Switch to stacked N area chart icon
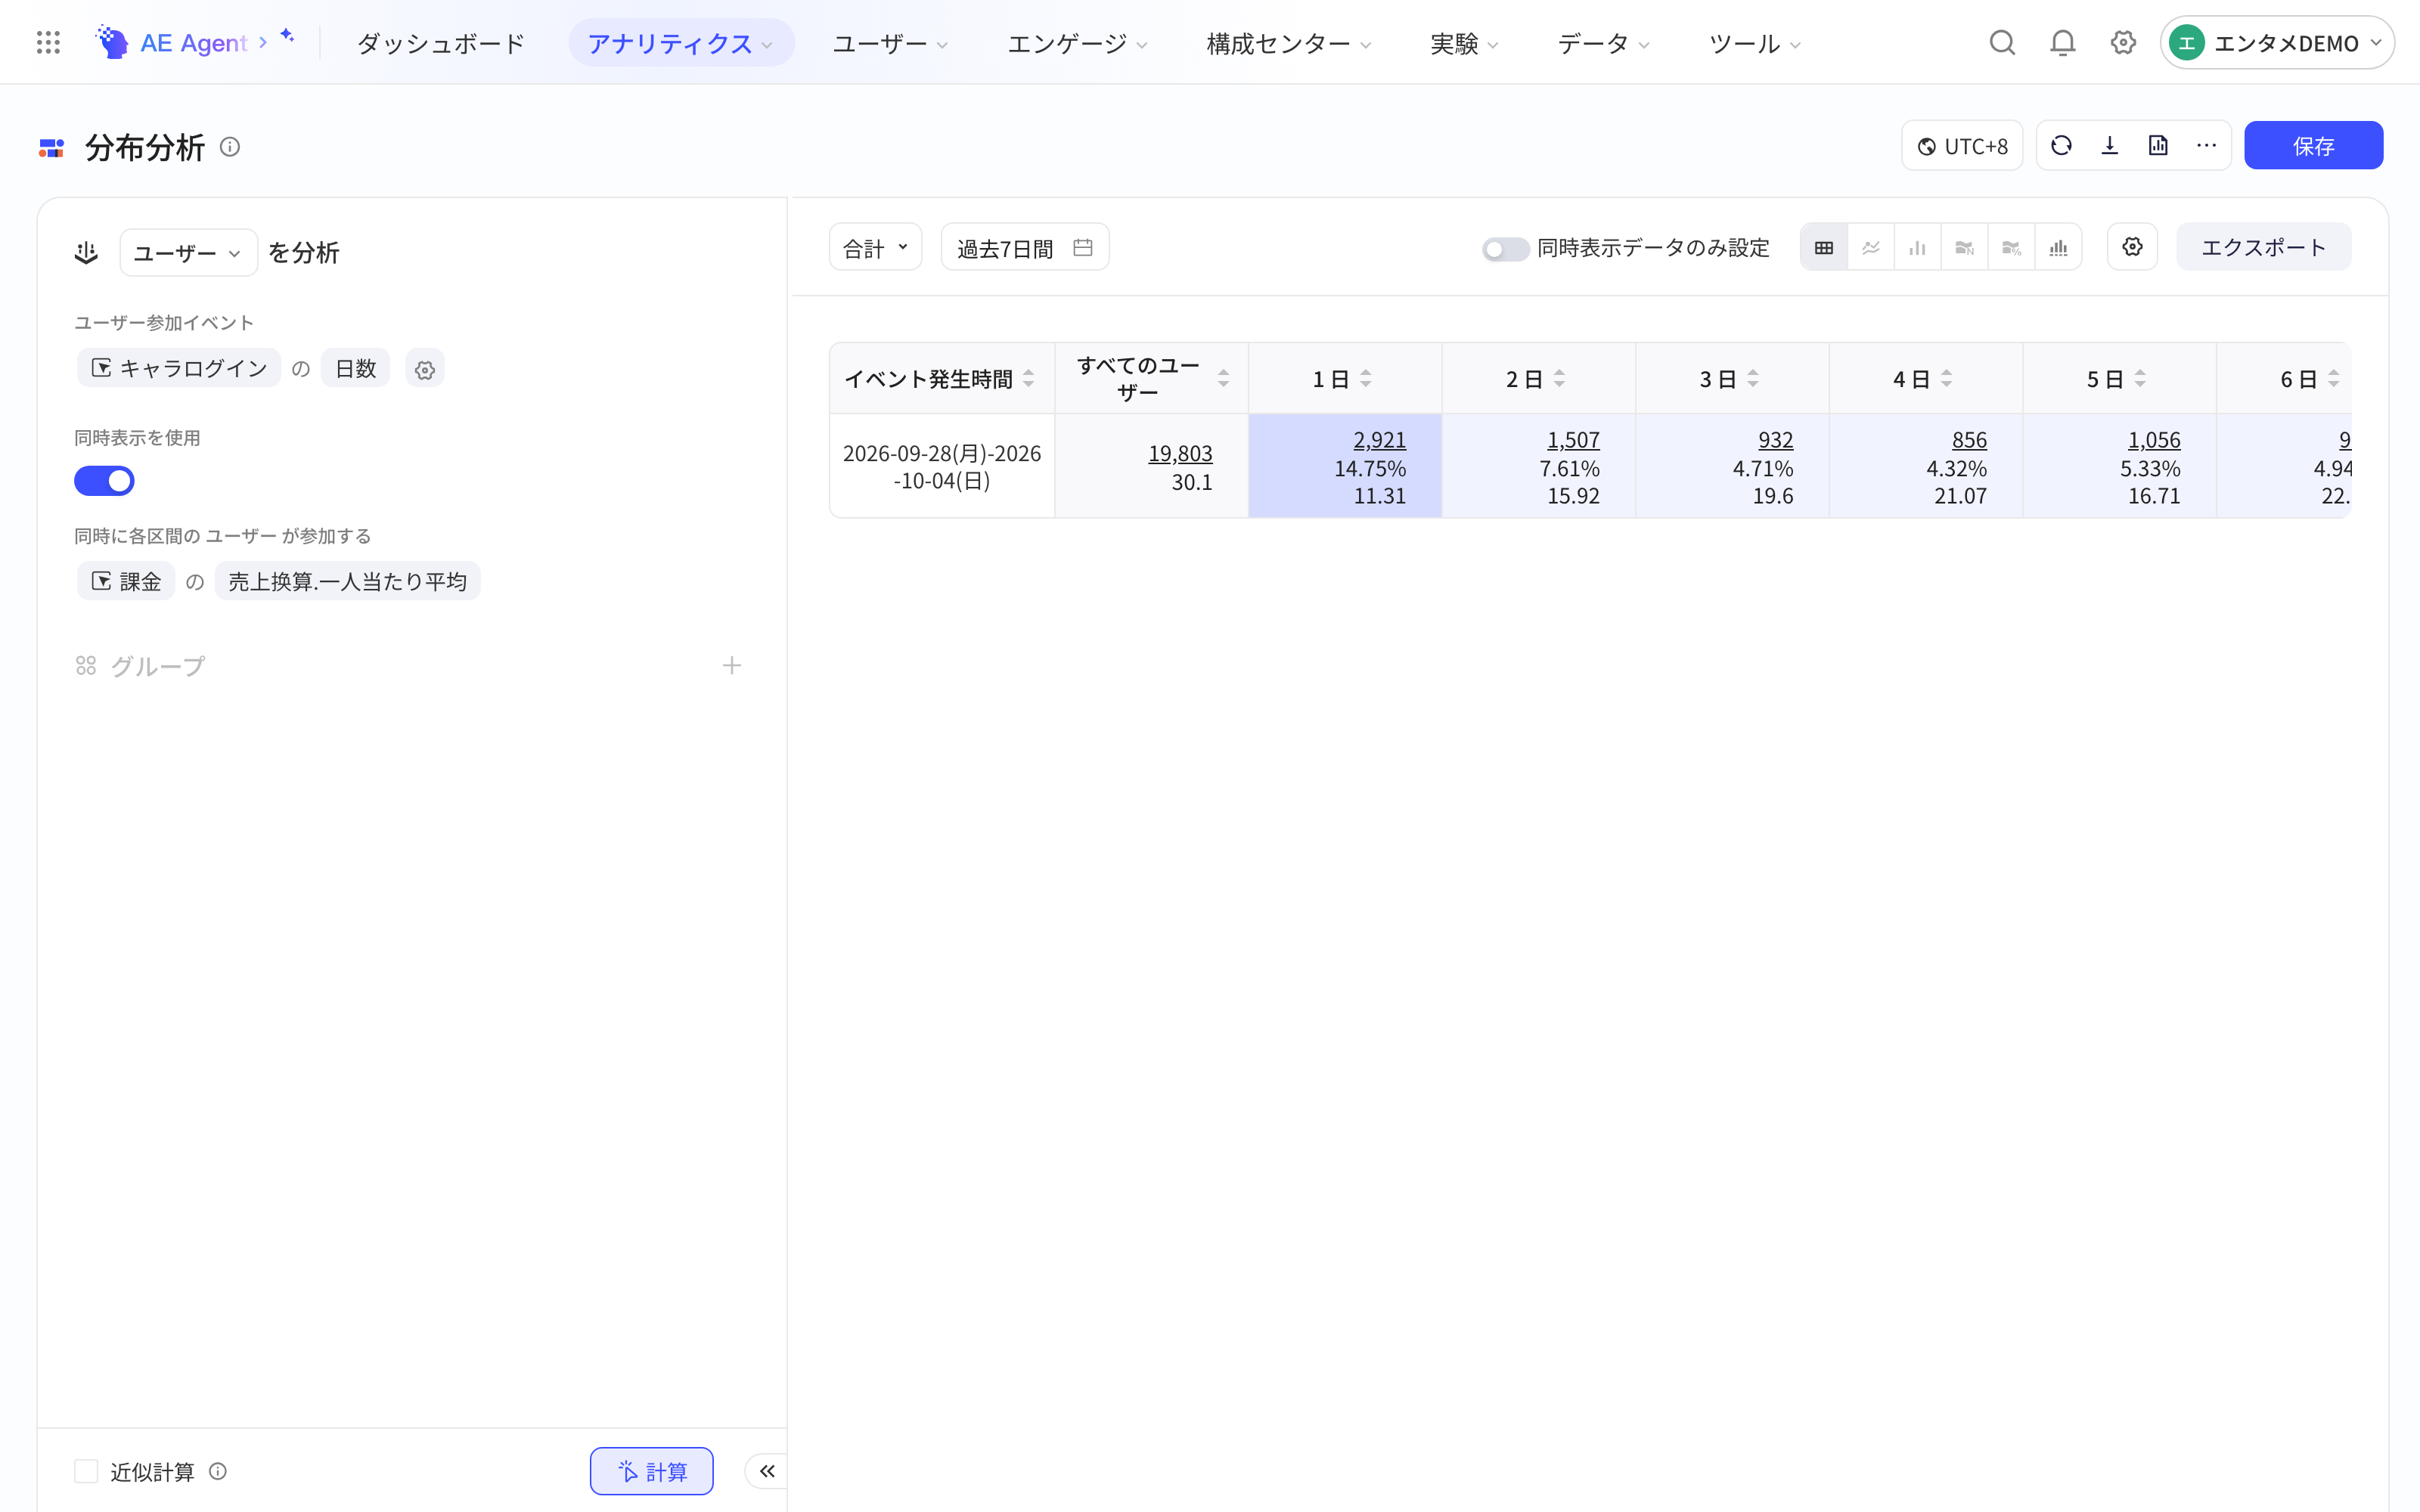The width and height of the screenshot is (2420, 1512). [1965, 247]
